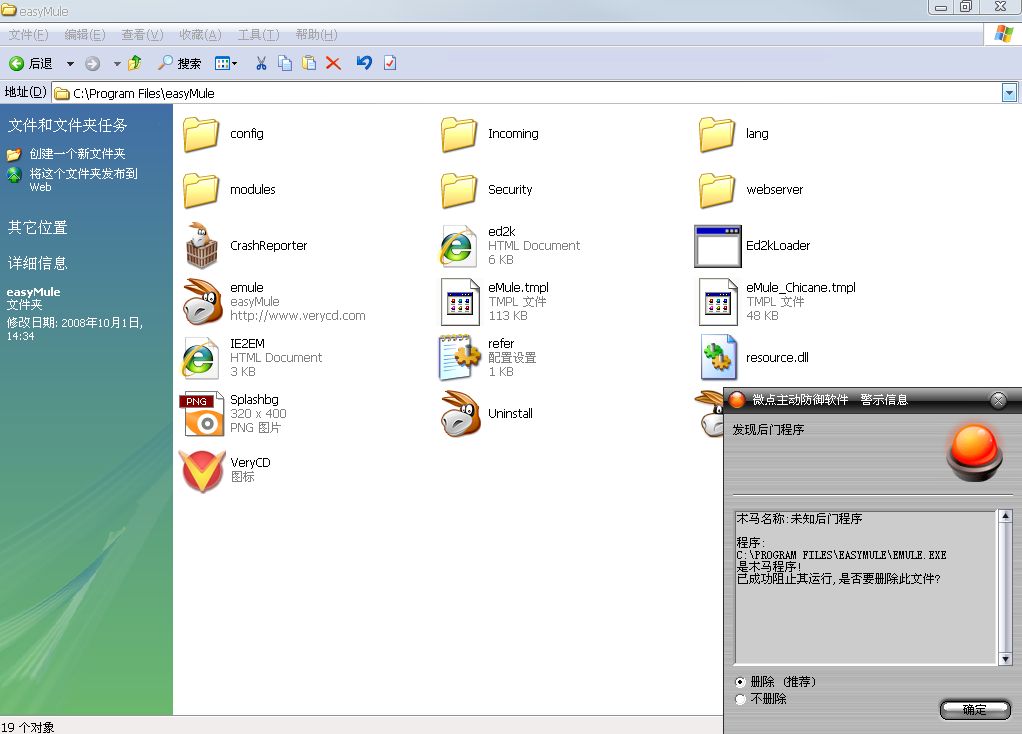Select the Security folder
Screen dimensions: 1022x734
tap(486, 190)
